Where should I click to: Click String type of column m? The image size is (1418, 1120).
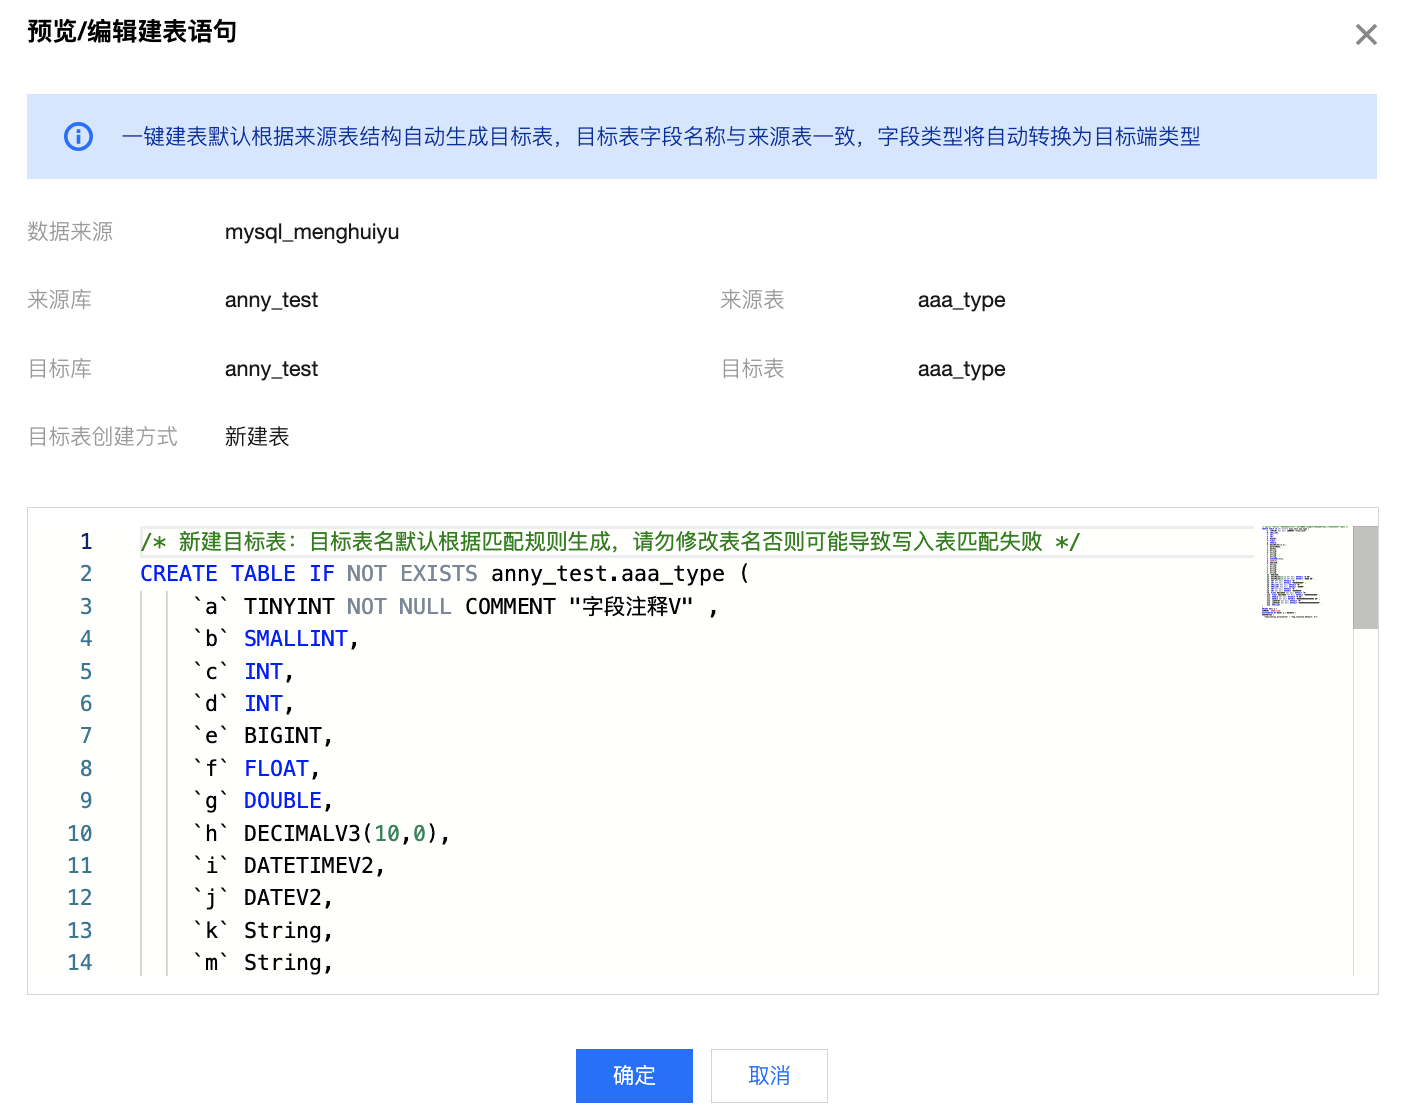click(x=283, y=963)
